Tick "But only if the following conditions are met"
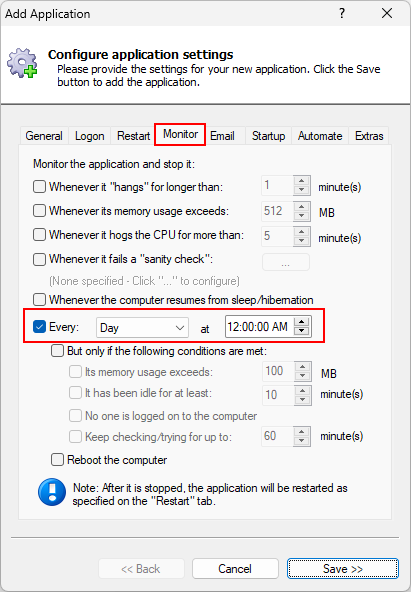This screenshot has width=411, height=592. pos(57,351)
